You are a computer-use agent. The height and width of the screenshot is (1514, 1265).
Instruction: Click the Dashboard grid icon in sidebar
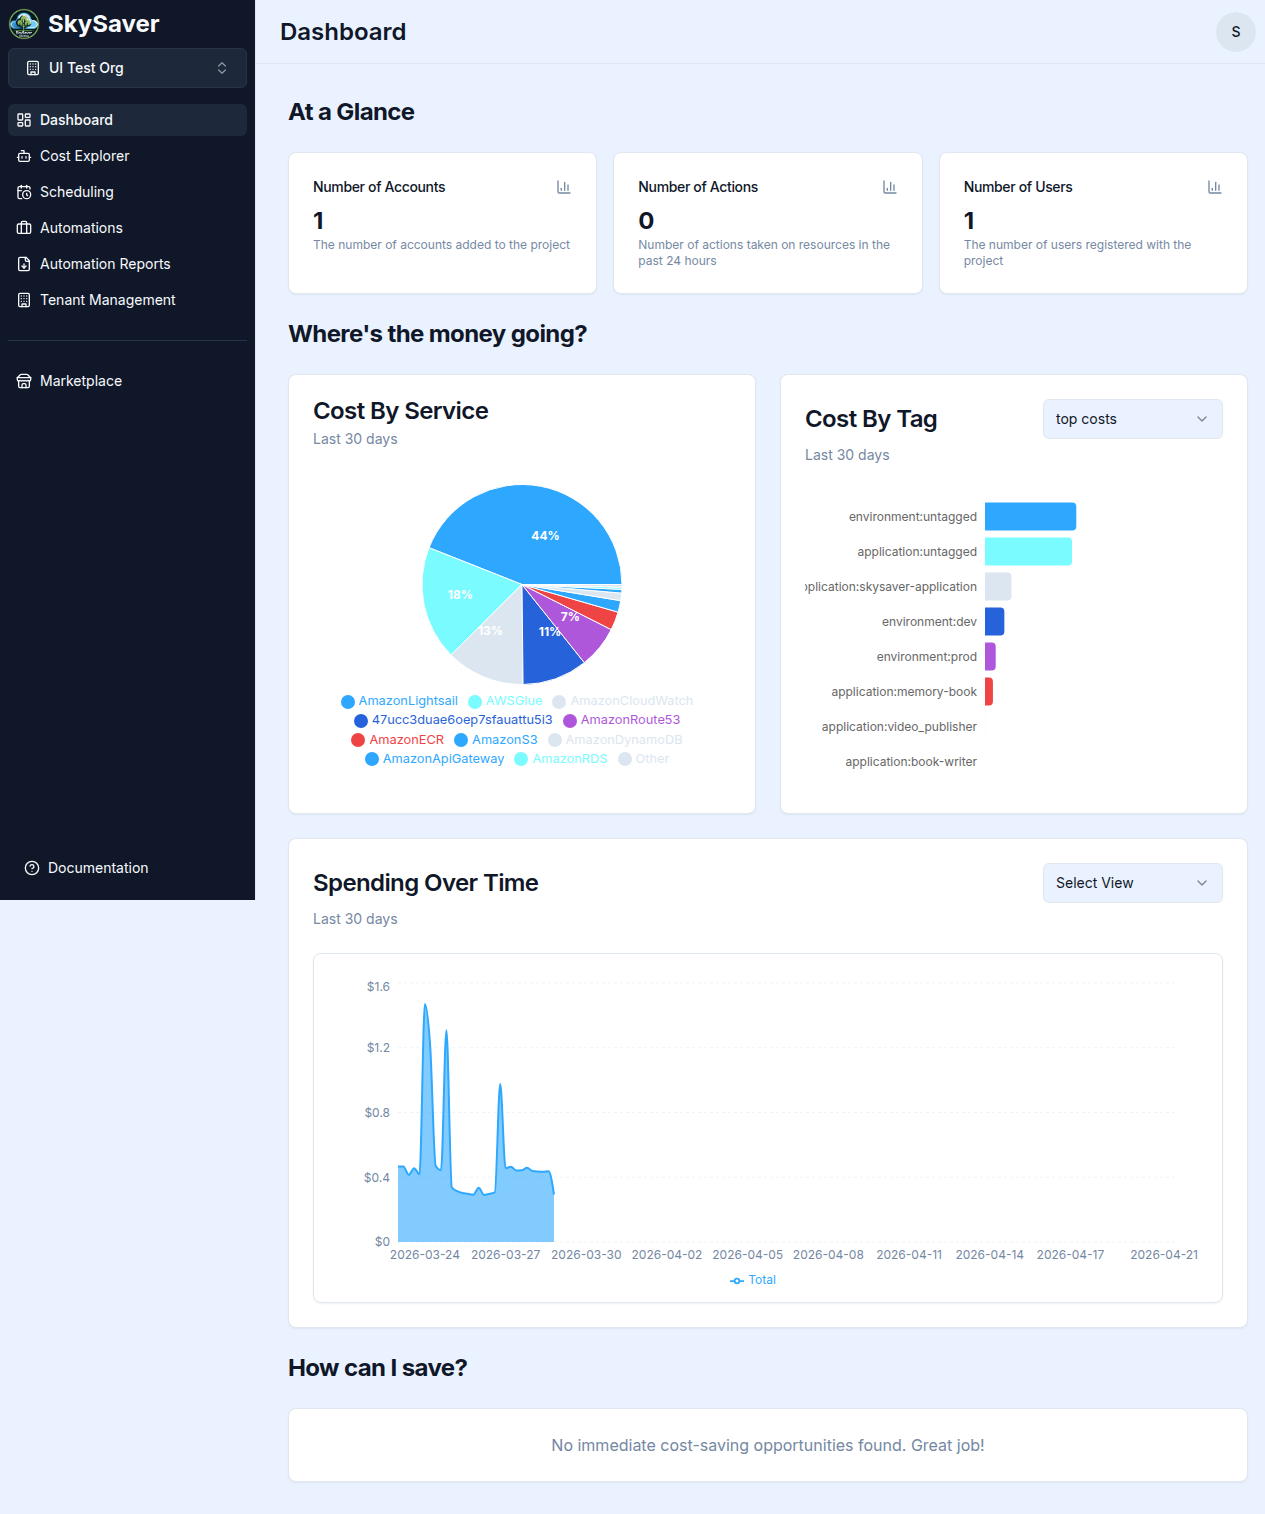[24, 120]
